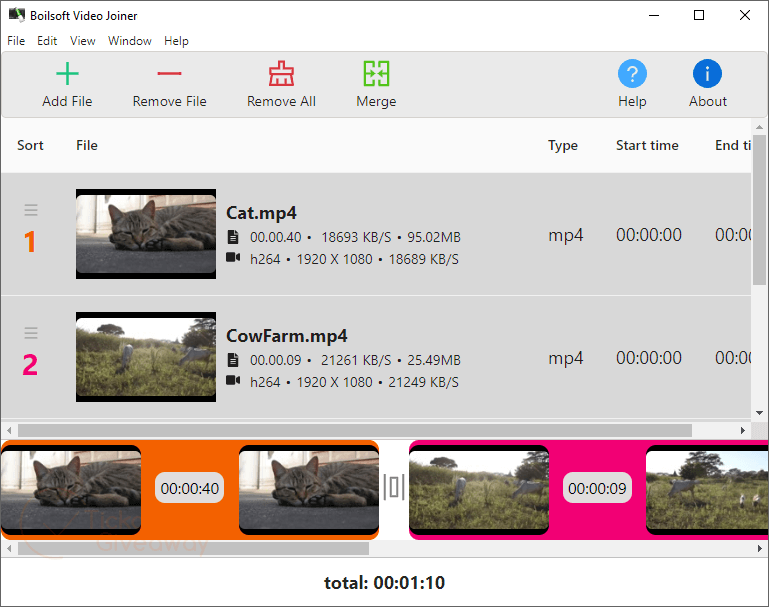The height and width of the screenshot is (607, 769).
Task: Click the CowFarm.mp4 file name
Action: (x=286, y=336)
